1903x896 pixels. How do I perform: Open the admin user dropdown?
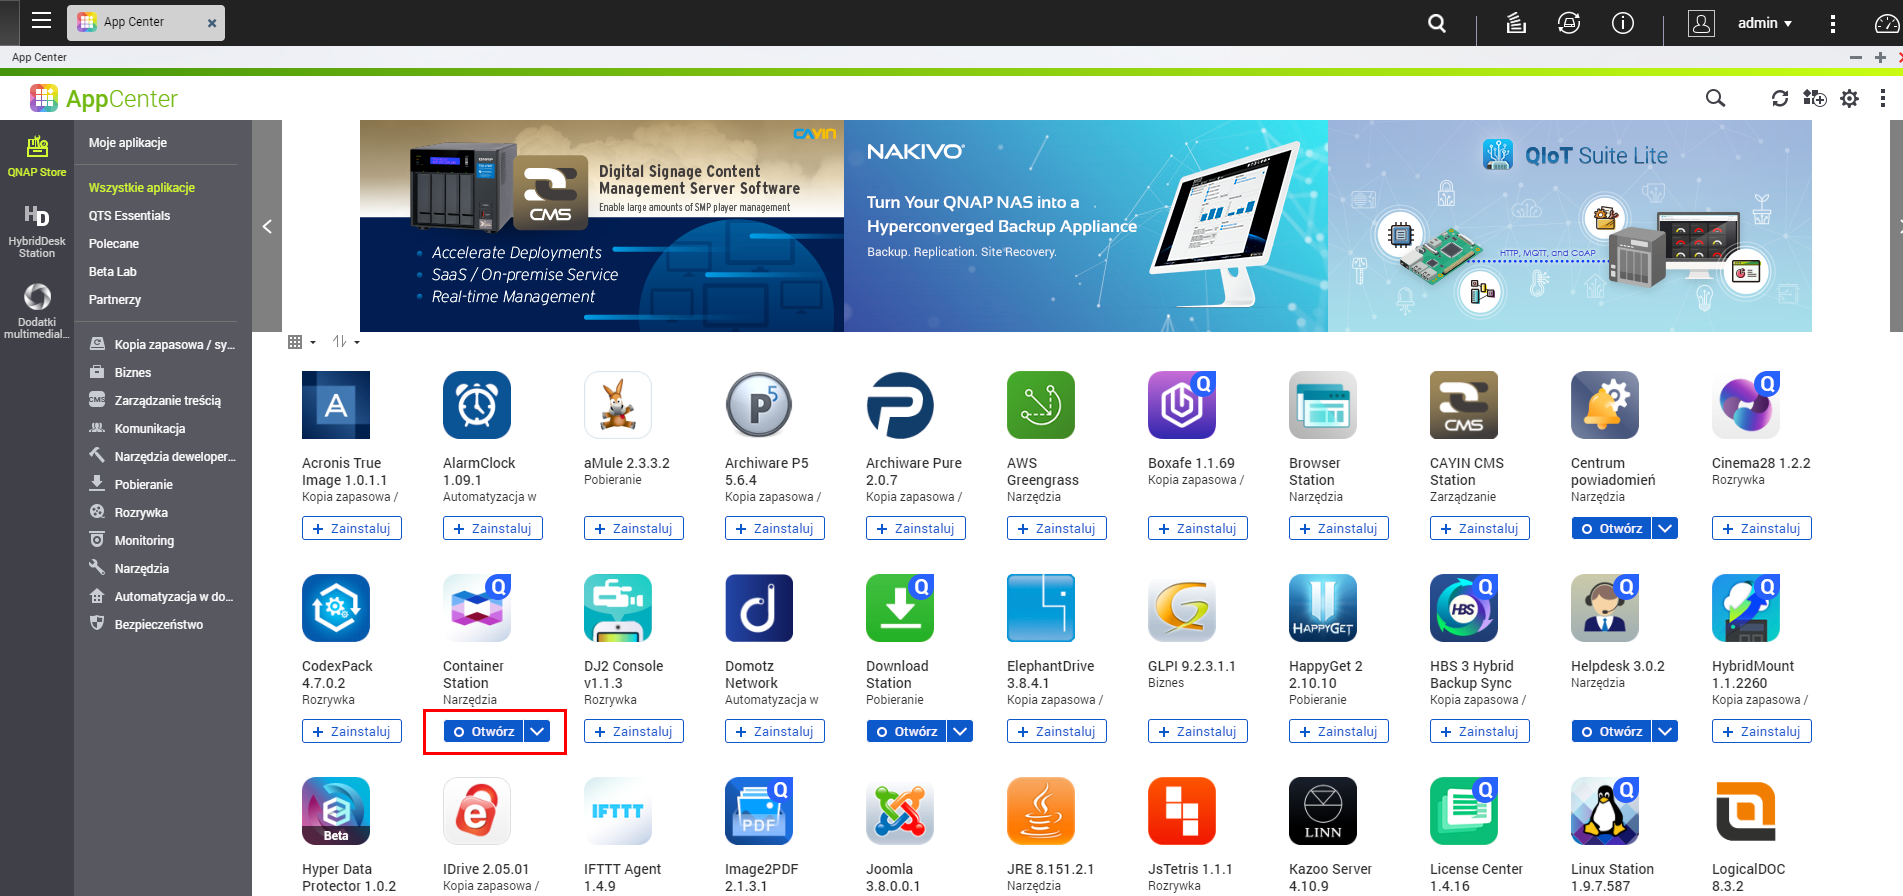pyautogui.click(x=1765, y=23)
